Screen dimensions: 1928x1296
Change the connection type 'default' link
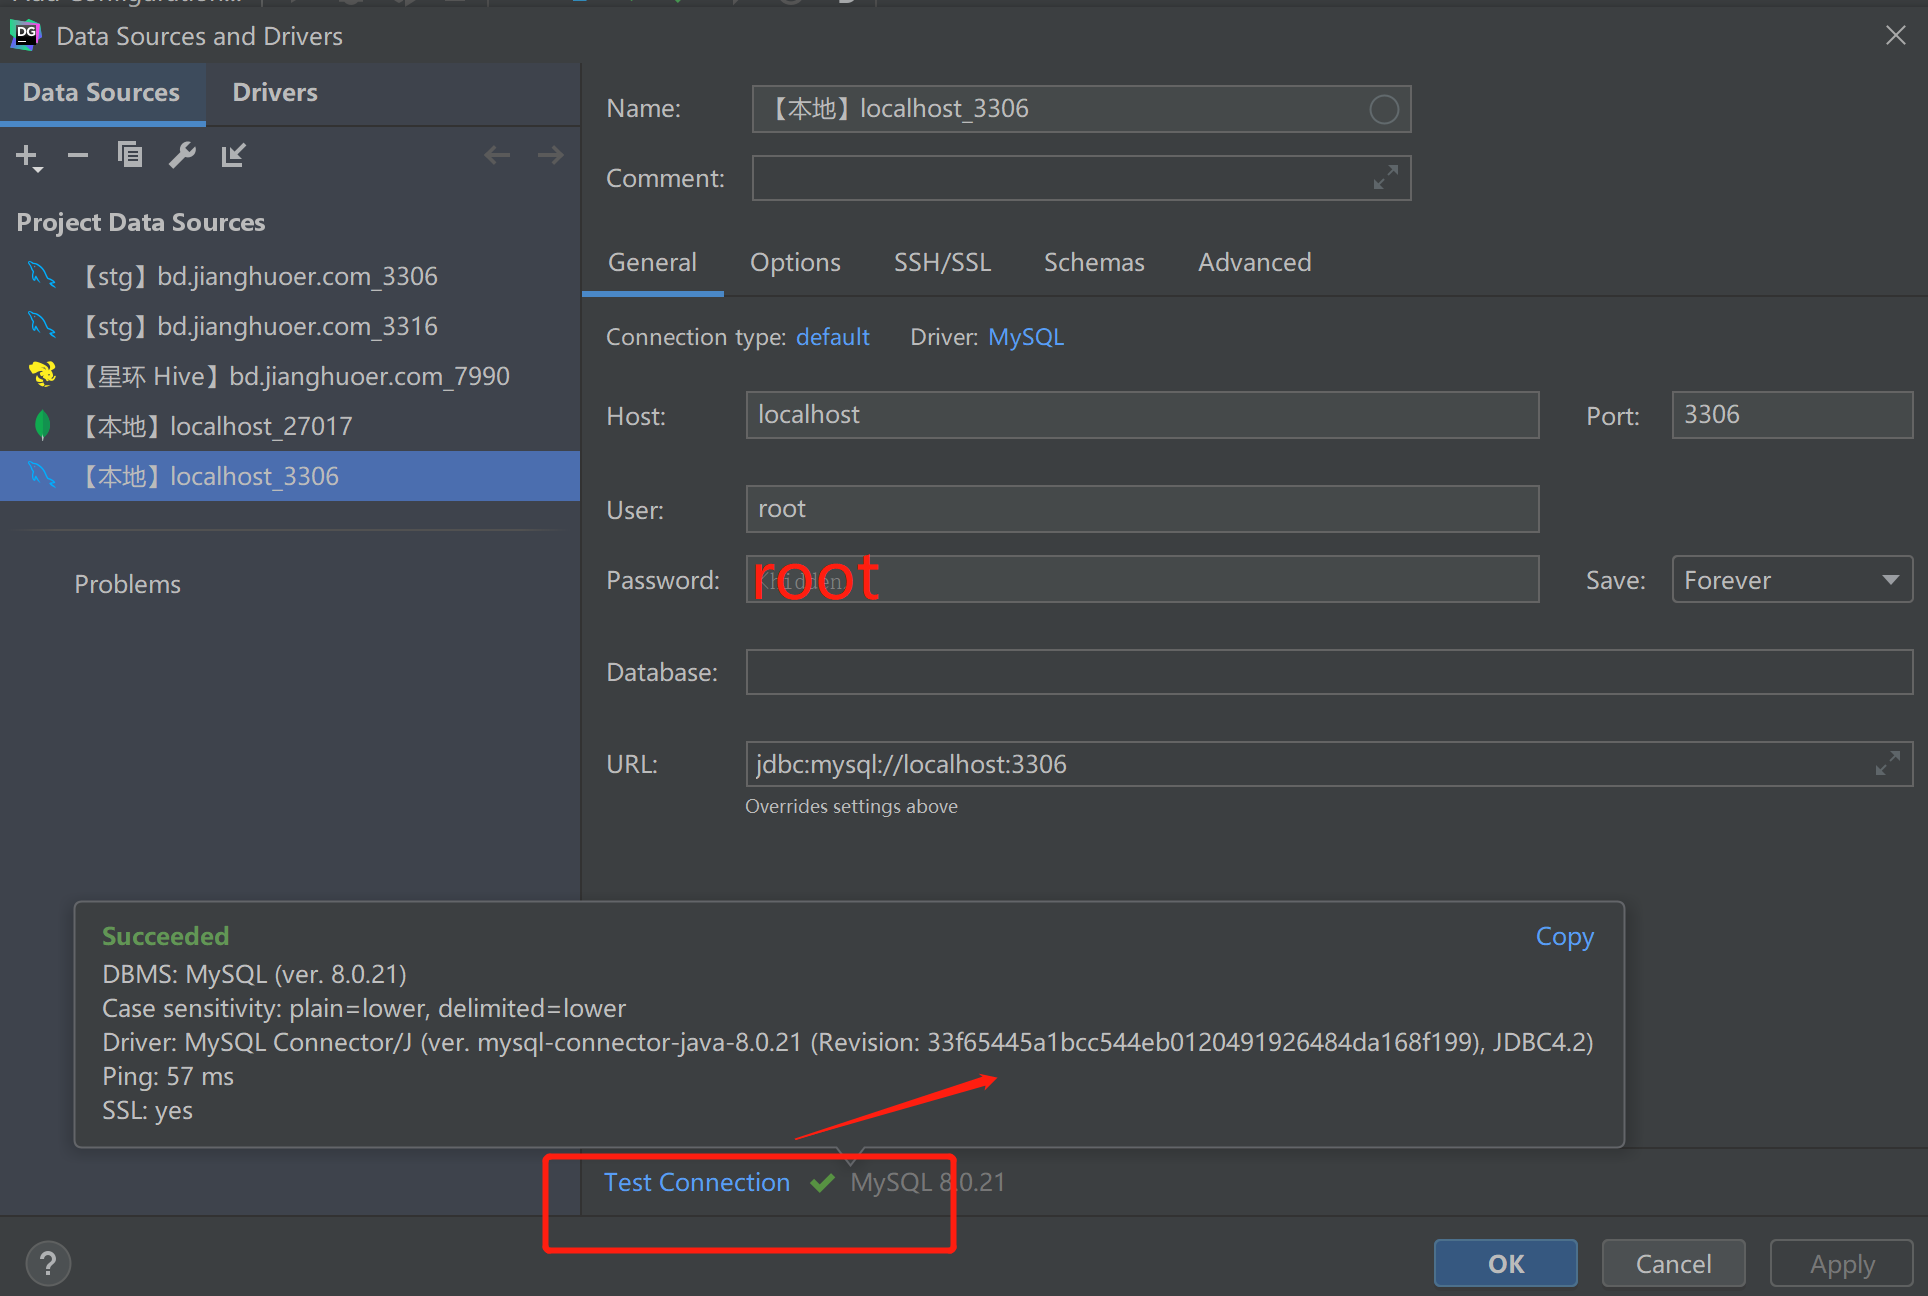(x=832, y=337)
